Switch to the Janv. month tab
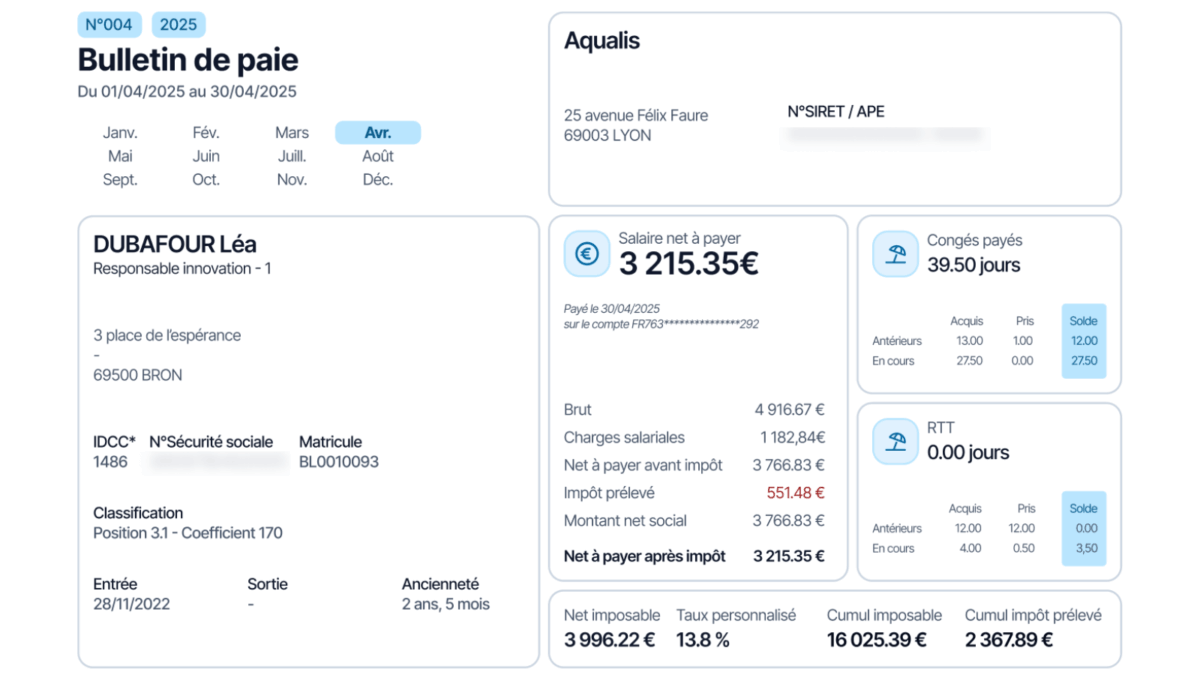The image size is (1200, 675). [120, 133]
